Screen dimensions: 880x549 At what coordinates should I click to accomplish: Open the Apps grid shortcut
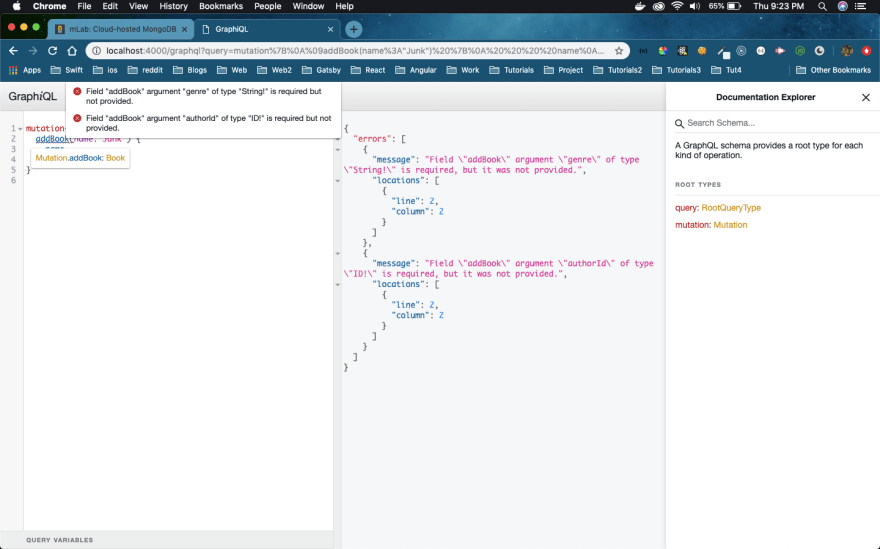pyautogui.click(x=25, y=70)
